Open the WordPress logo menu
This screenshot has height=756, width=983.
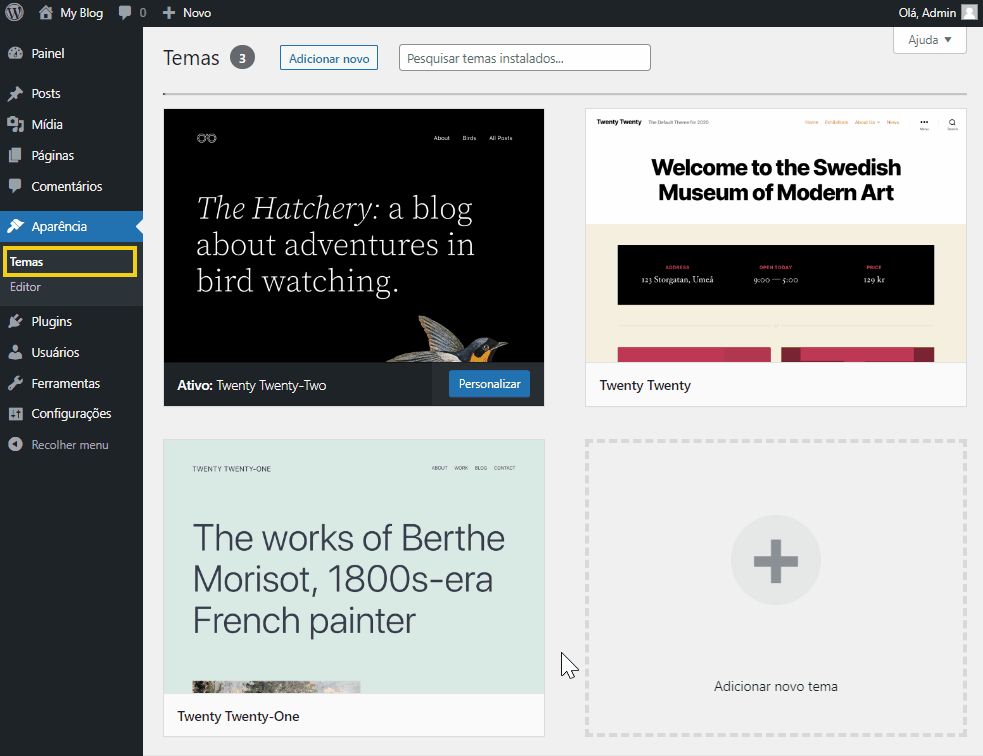coord(14,13)
